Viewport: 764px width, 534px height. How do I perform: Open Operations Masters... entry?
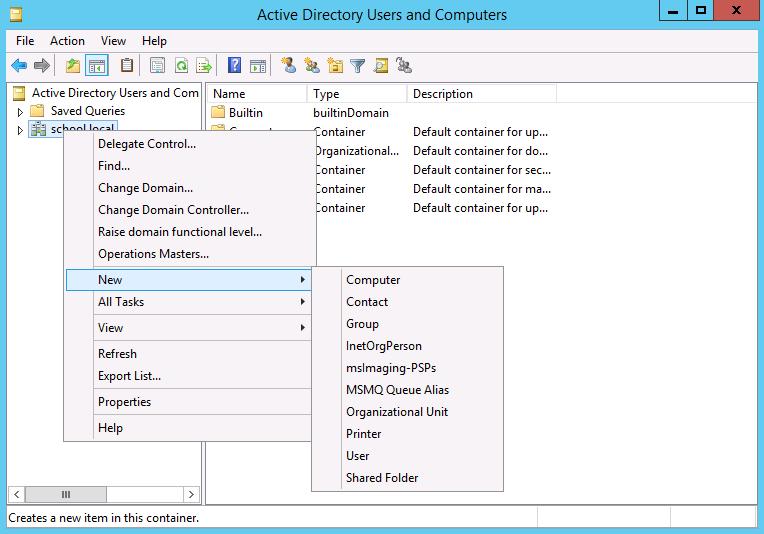point(188,254)
